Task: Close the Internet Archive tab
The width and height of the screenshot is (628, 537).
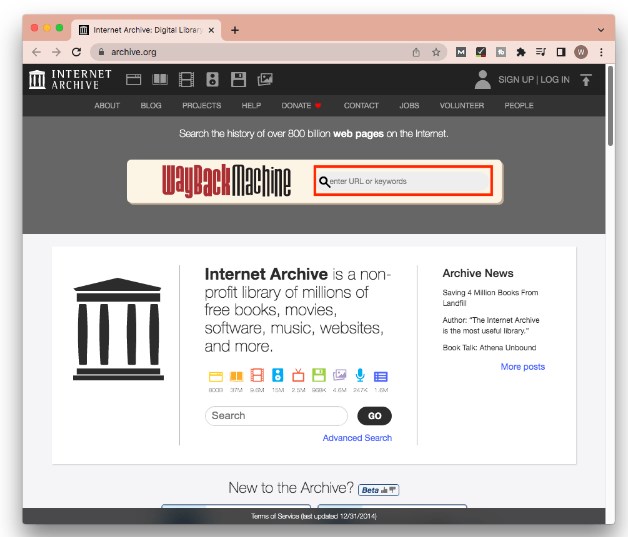Action: click(x=211, y=30)
